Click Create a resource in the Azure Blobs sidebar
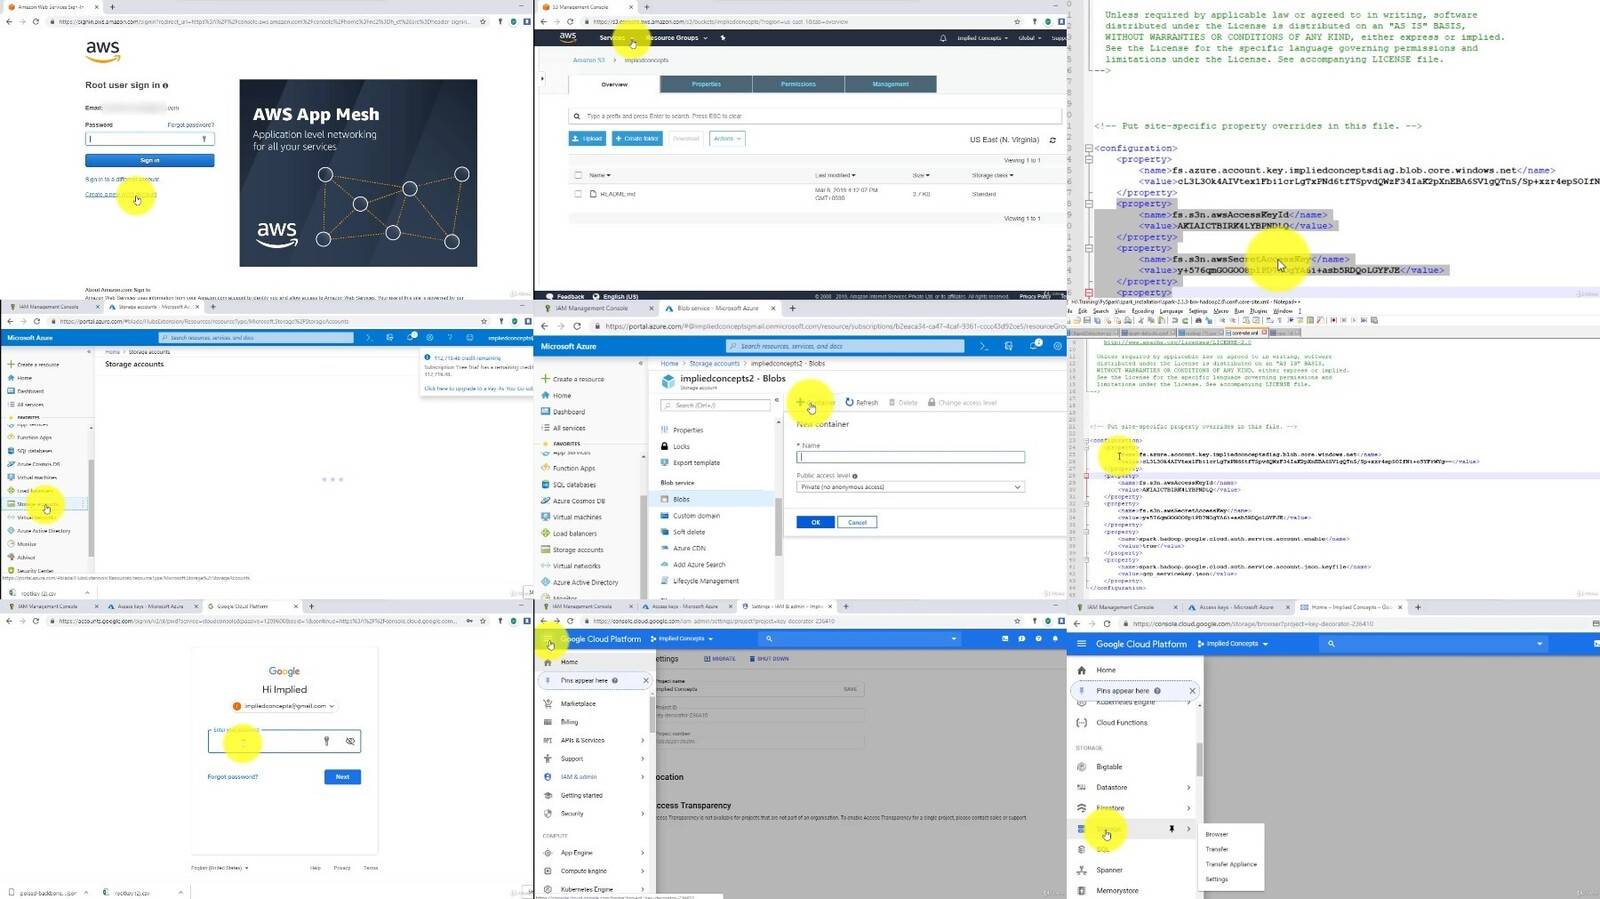 [x=572, y=379]
